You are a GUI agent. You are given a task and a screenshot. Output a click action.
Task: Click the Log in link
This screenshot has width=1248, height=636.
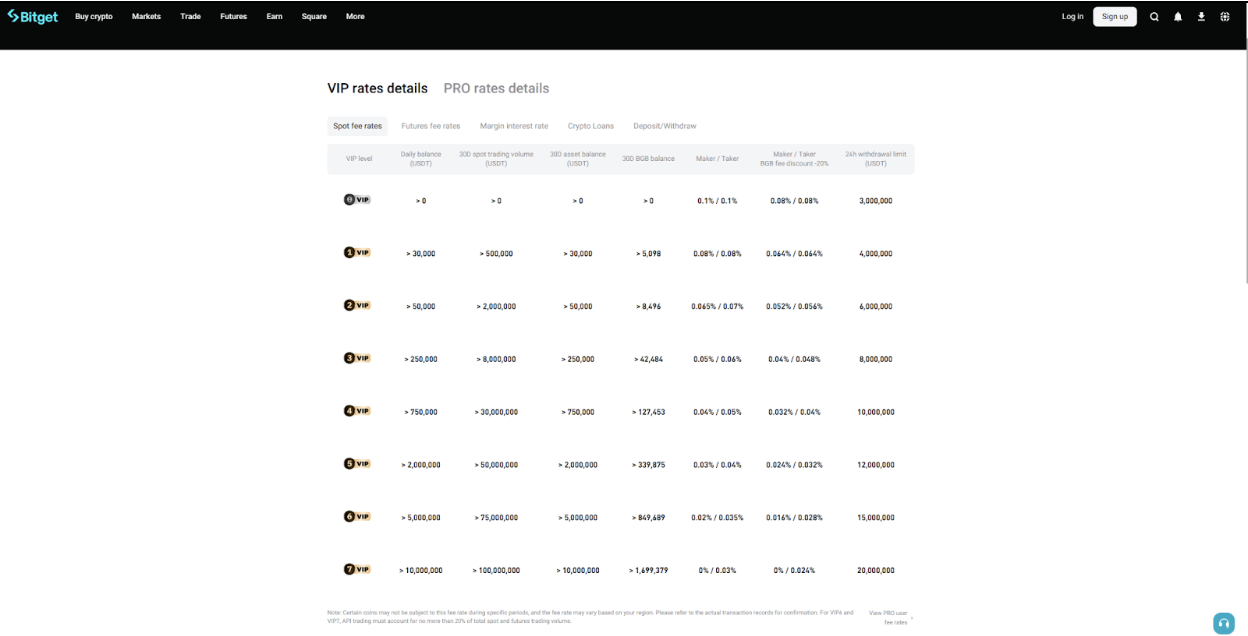pyautogui.click(x=1072, y=17)
